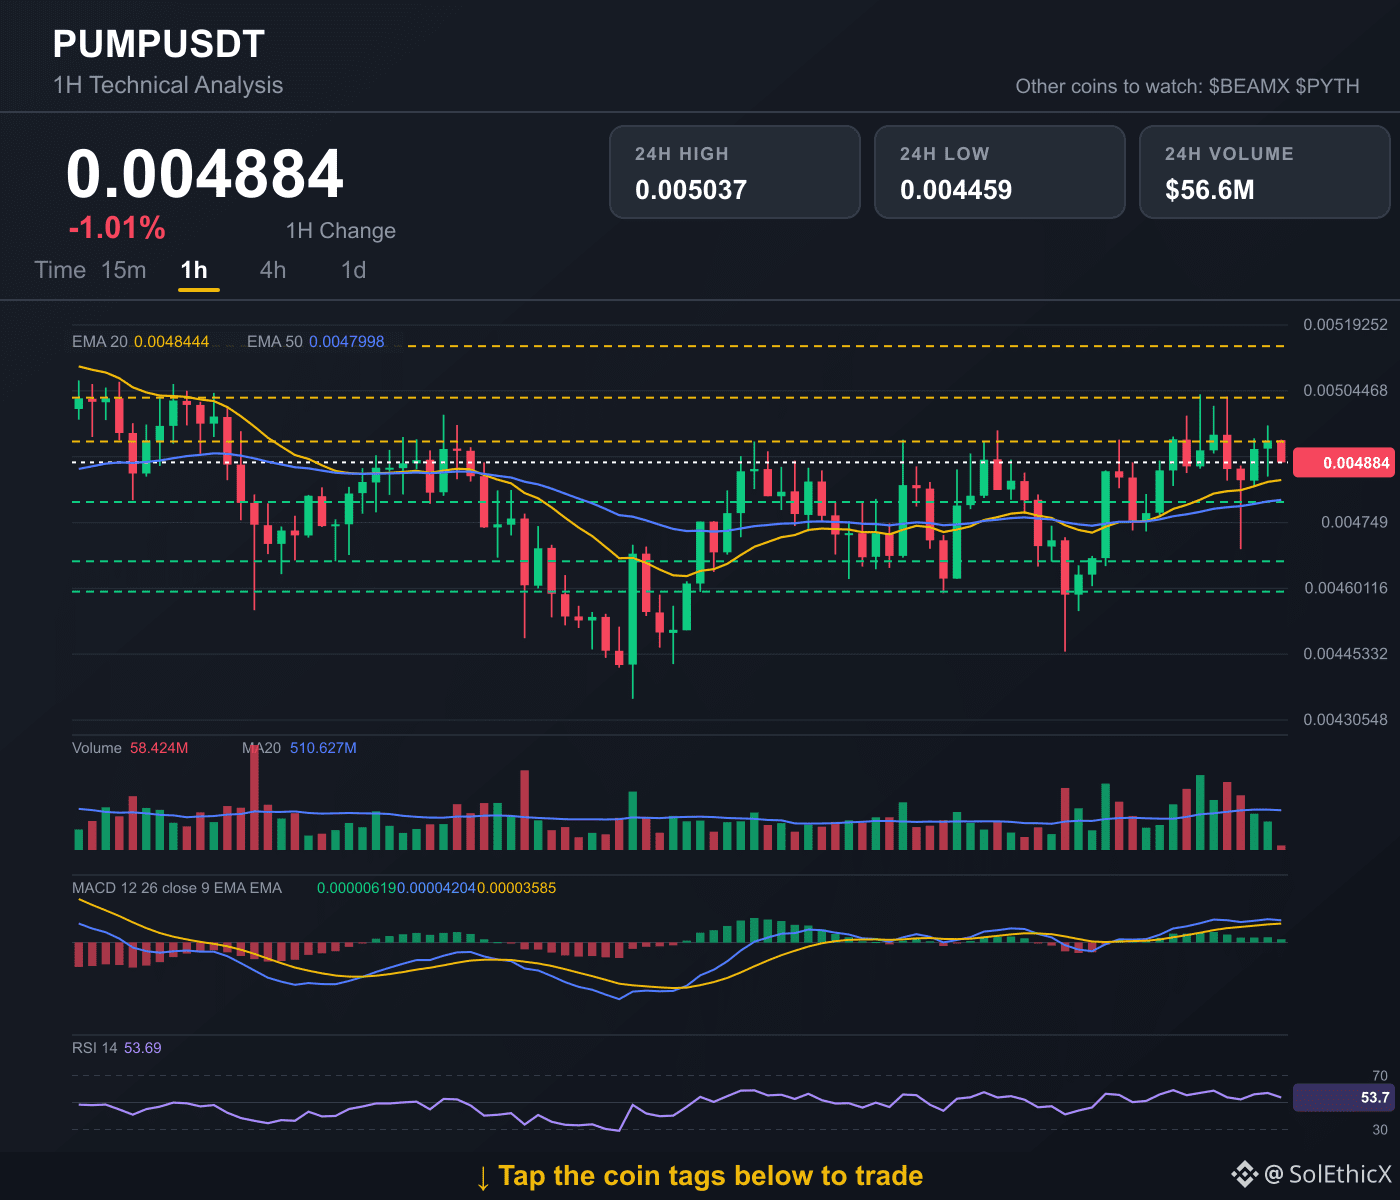The width and height of the screenshot is (1400, 1200).
Task: Click the 0.00504468 price axis label
Action: pos(1345,391)
